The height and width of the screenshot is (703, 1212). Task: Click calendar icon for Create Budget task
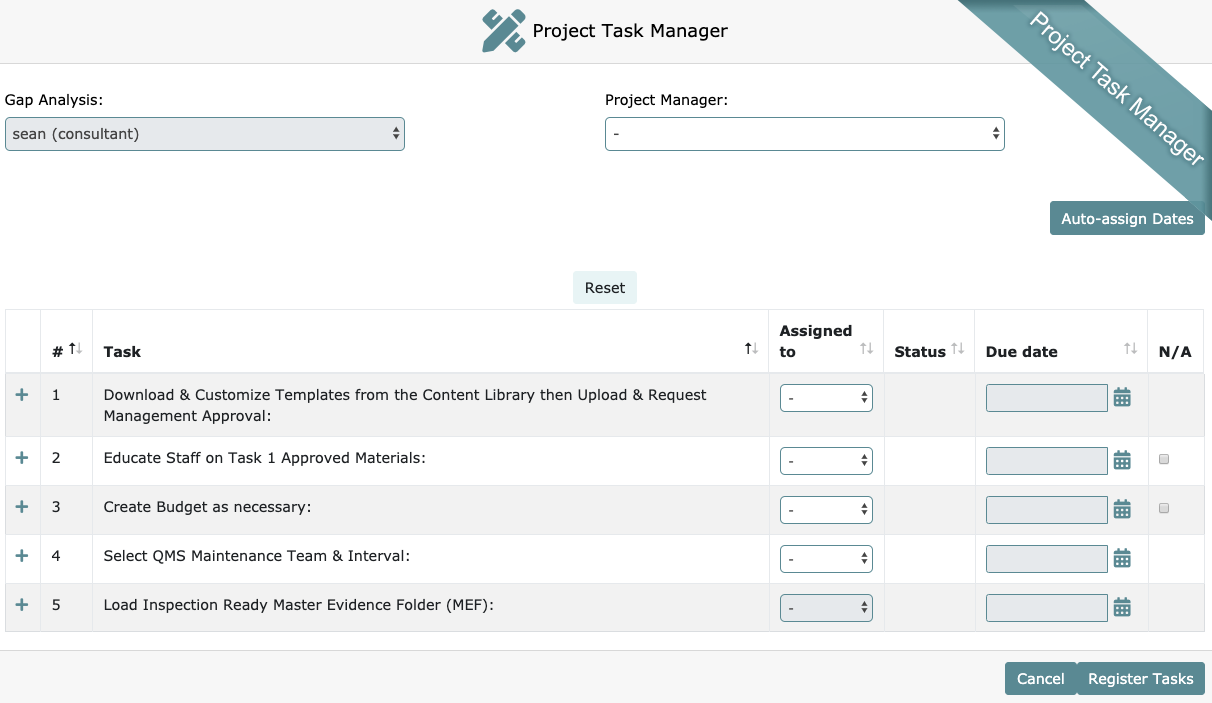point(1122,509)
